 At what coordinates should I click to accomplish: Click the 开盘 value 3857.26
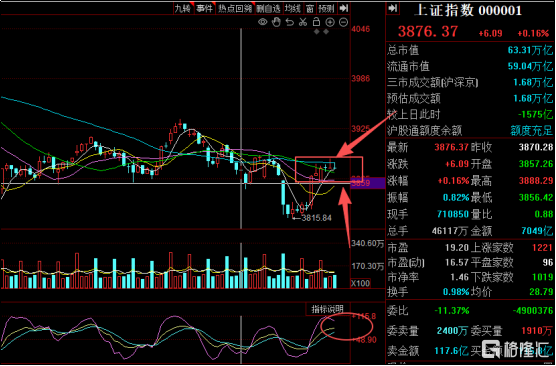[535, 163]
